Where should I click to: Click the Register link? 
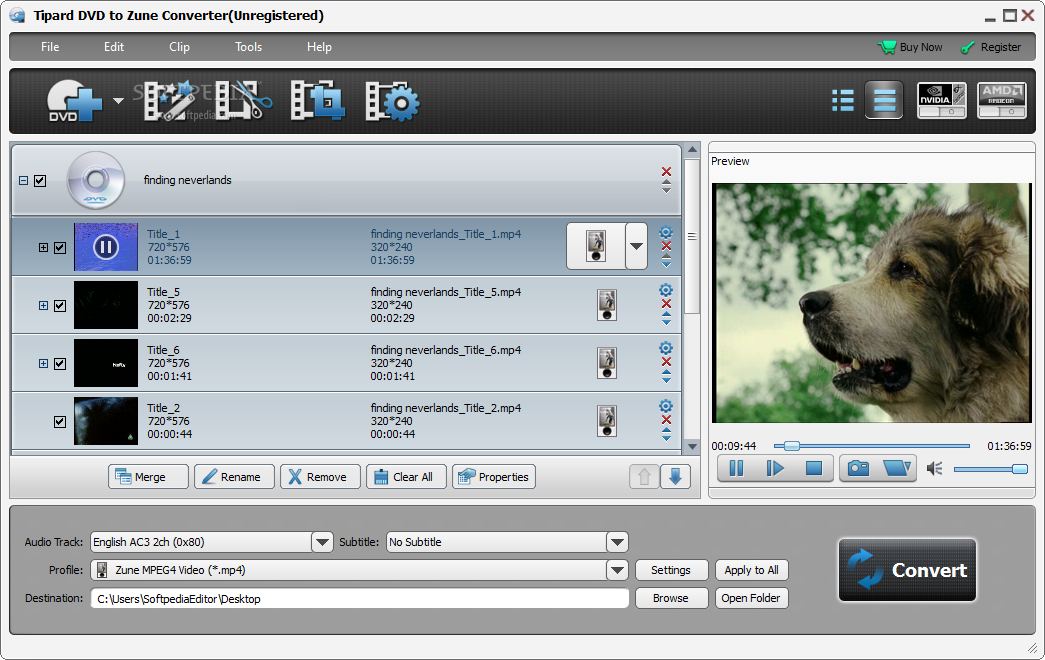991,47
